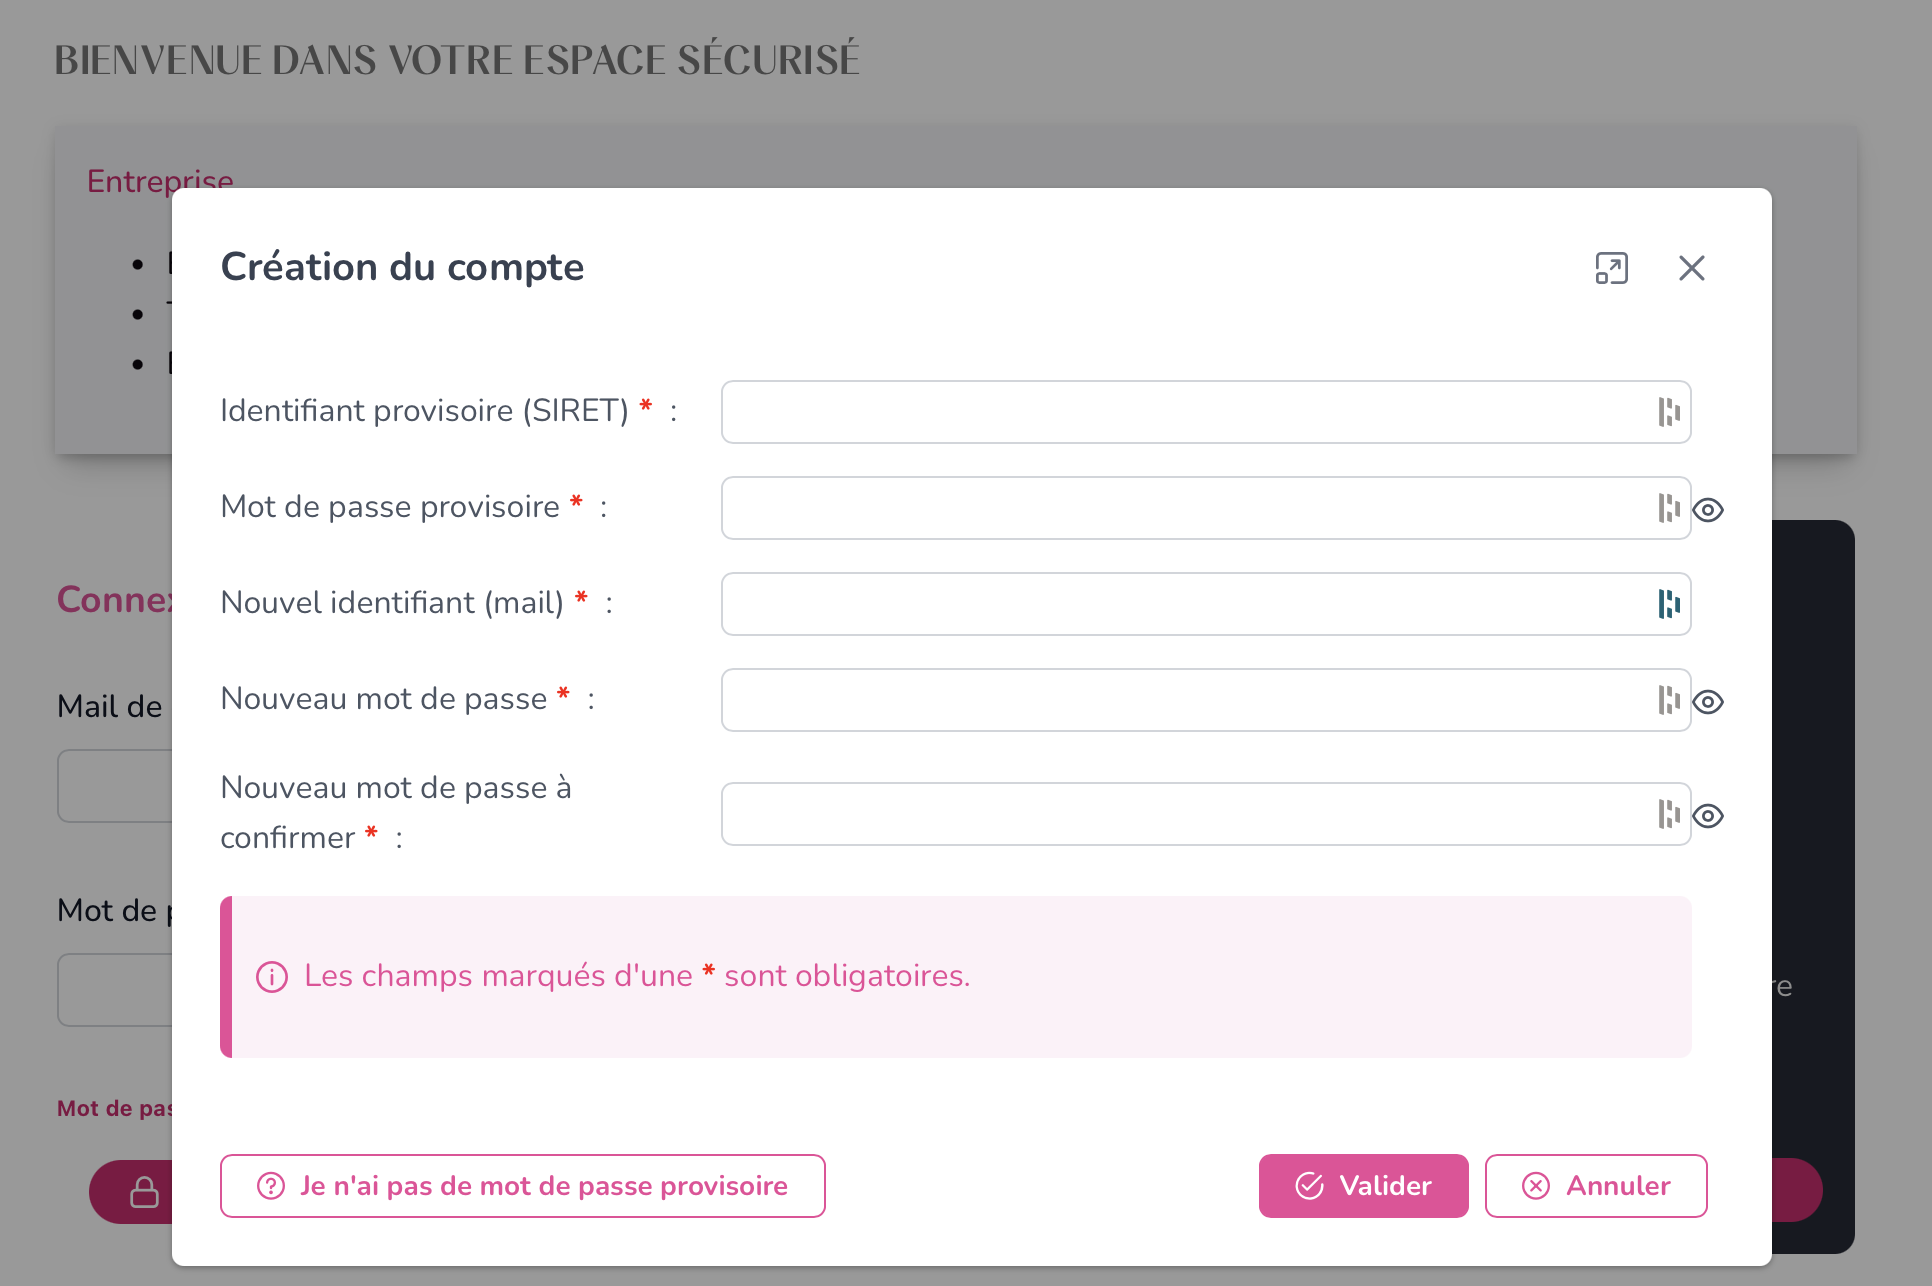Close the Création du compte dialog

click(x=1691, y=268)
